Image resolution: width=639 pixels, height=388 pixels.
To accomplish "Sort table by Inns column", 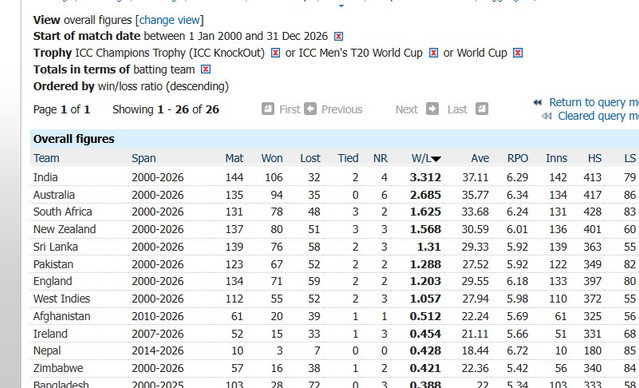I will pyautogui.click(x=556, y=158).
